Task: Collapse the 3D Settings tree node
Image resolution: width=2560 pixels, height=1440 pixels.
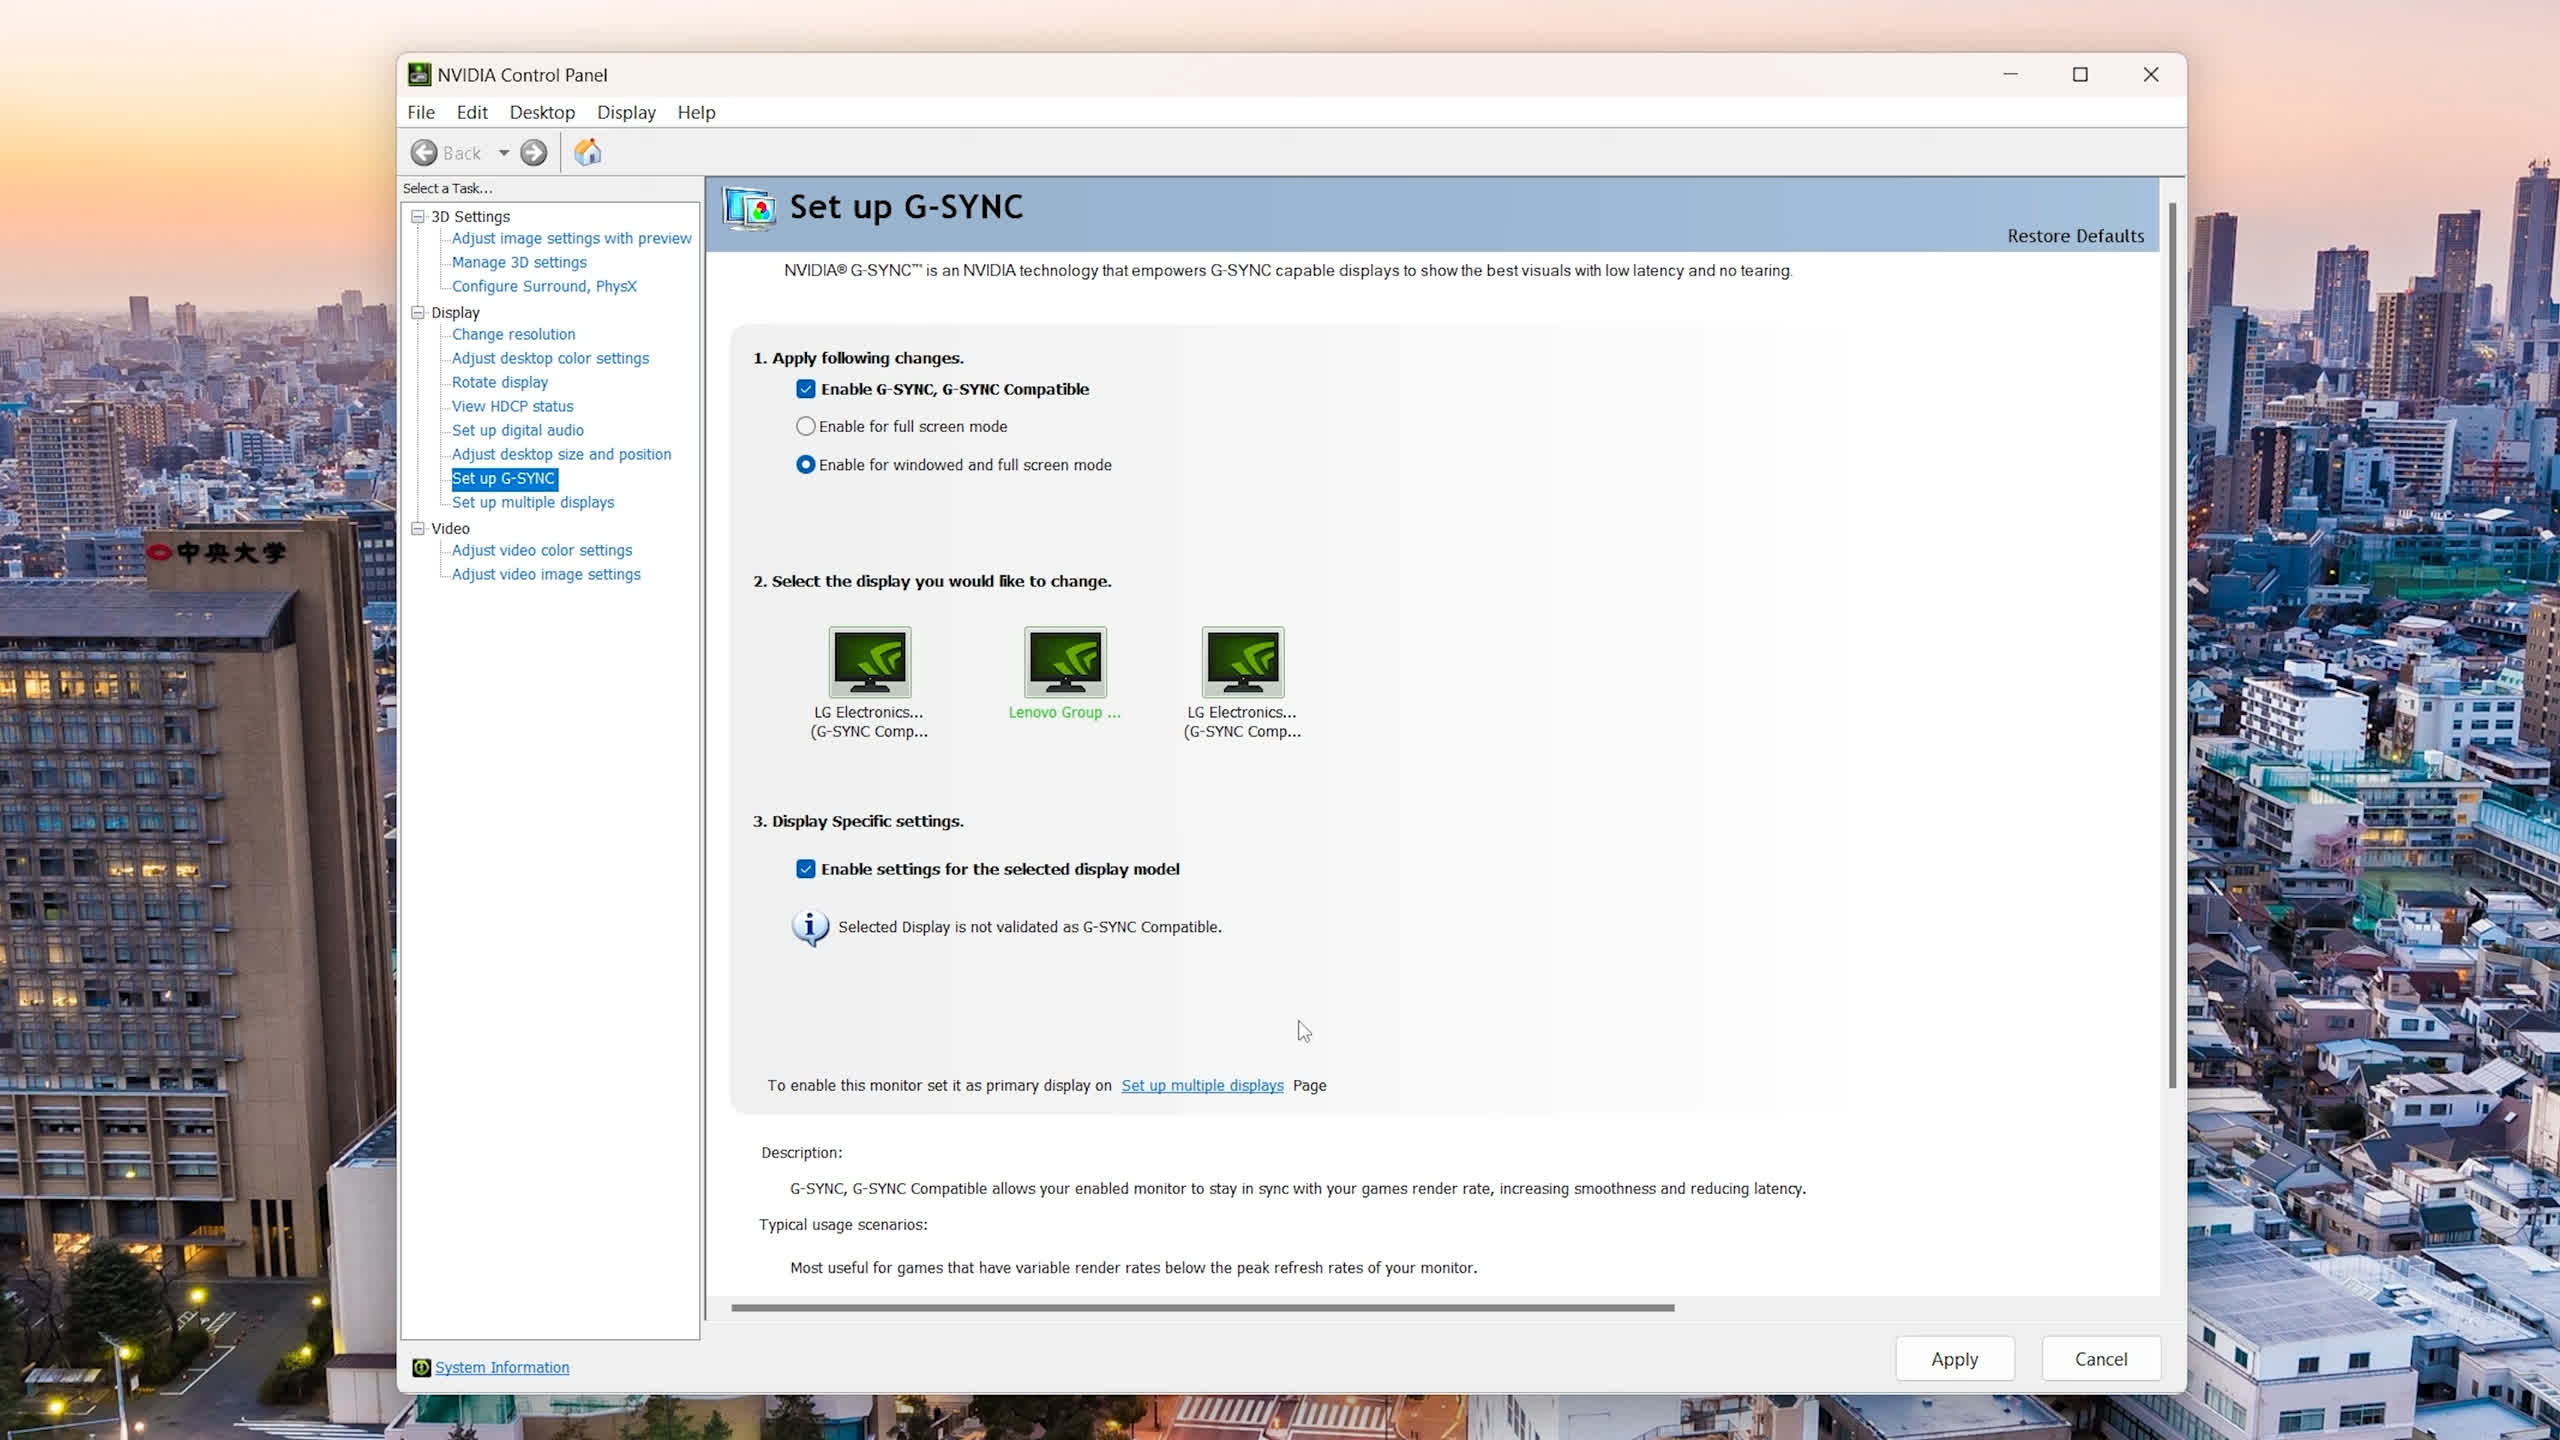Action: [418, 216]
